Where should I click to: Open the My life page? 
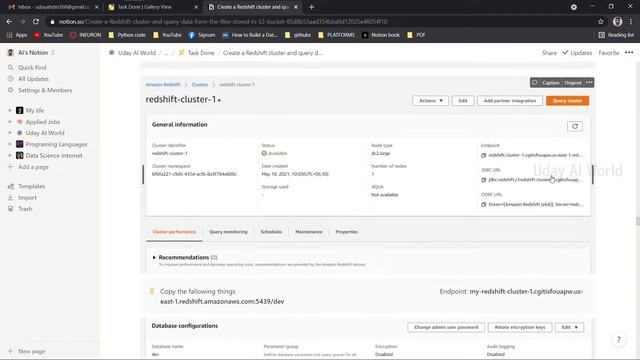pos(35,111)
